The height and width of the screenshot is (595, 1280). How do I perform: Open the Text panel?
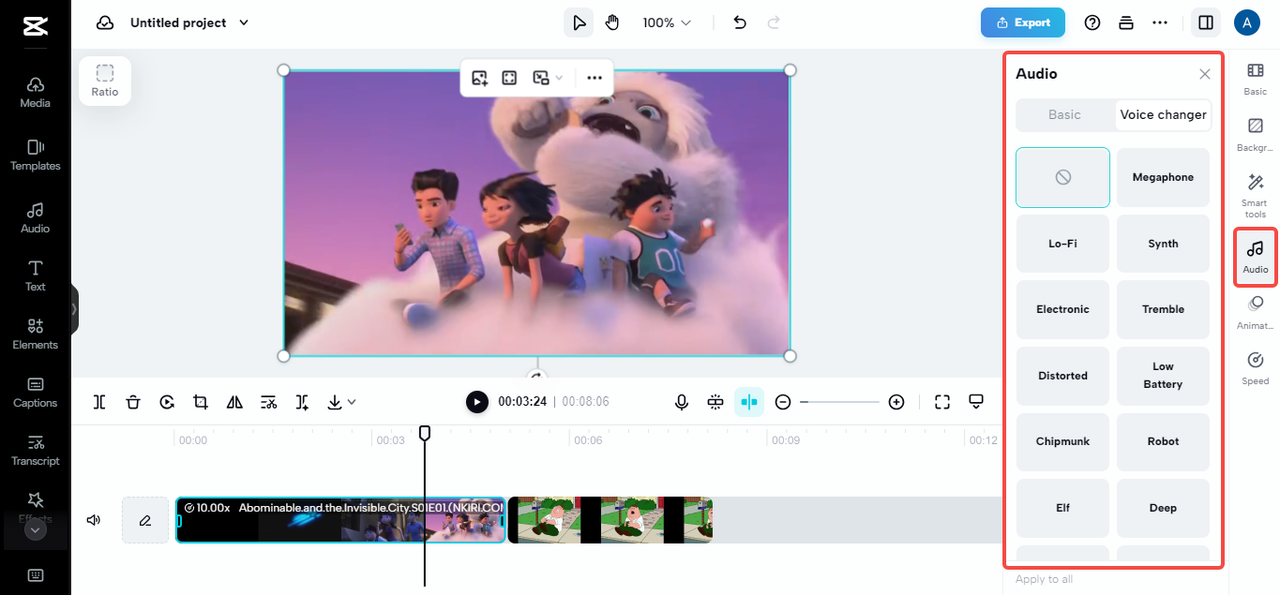pyautogui.click(x=35, y=276)
